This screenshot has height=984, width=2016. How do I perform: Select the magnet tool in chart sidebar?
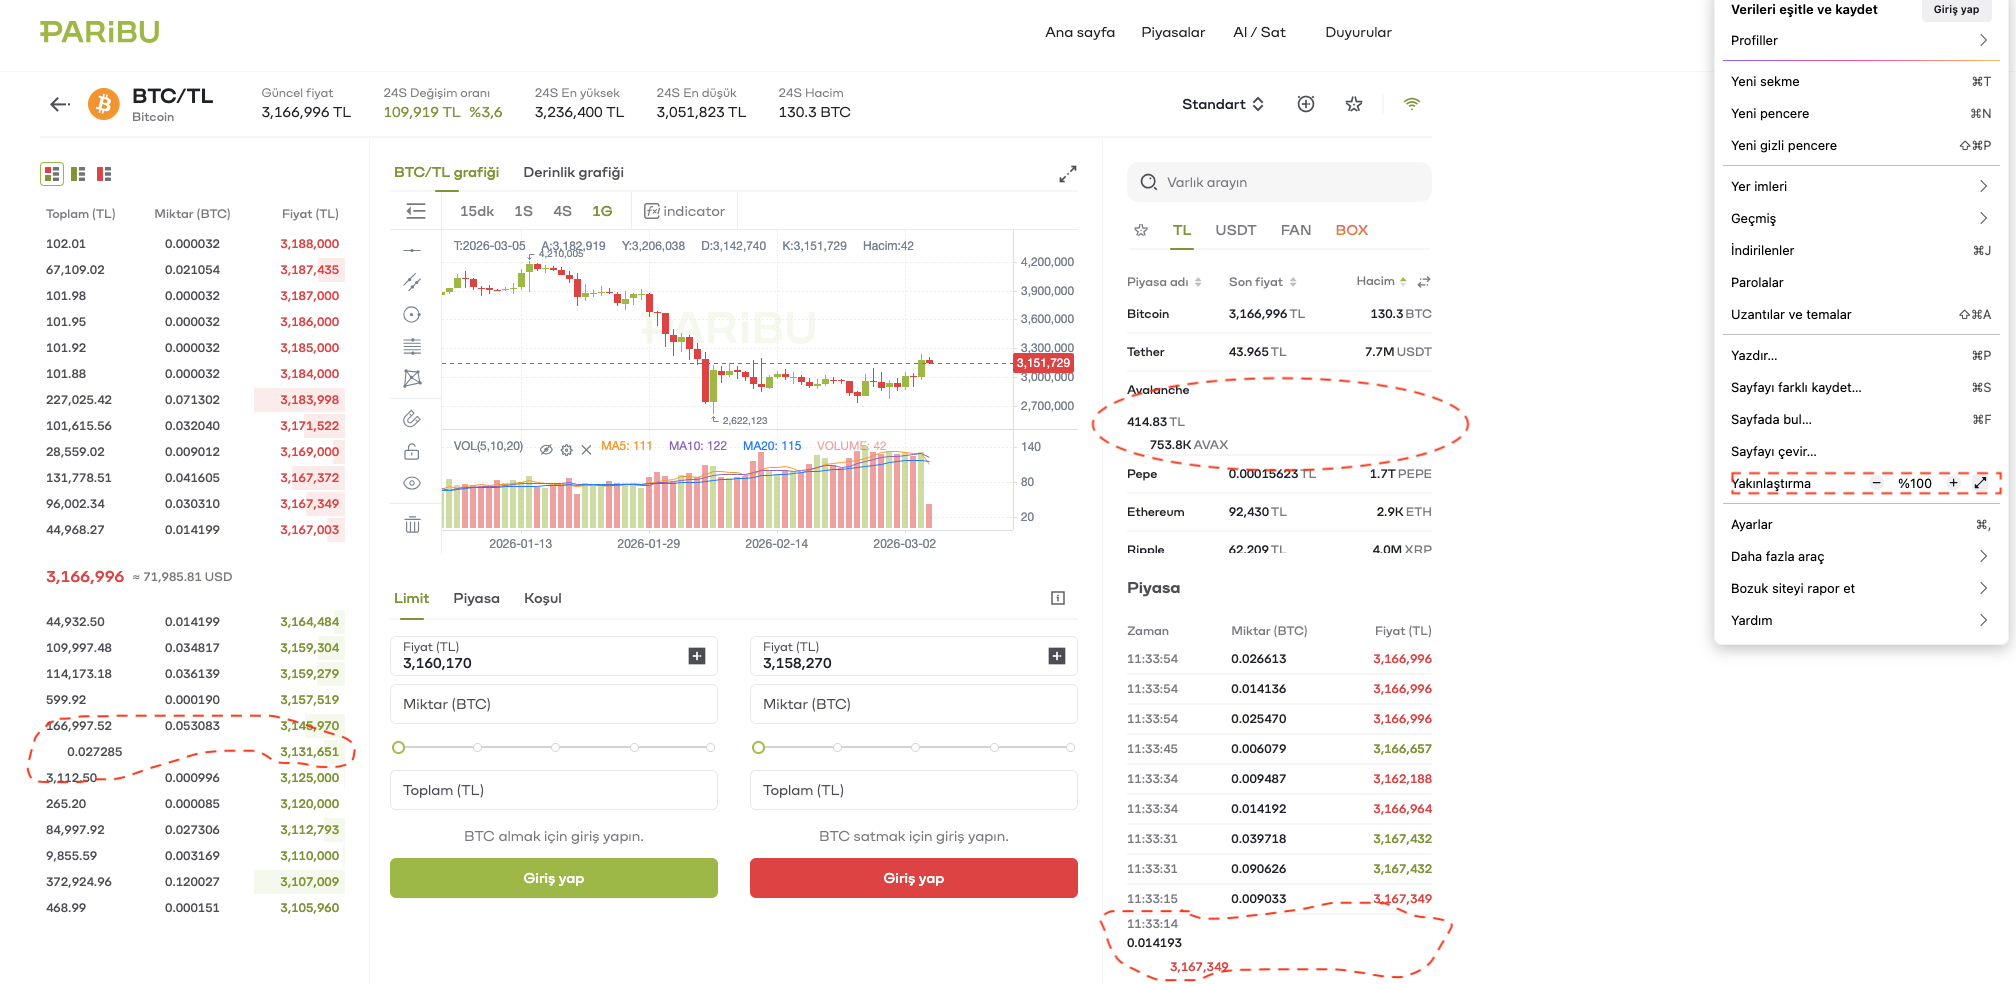coord(412,419)
